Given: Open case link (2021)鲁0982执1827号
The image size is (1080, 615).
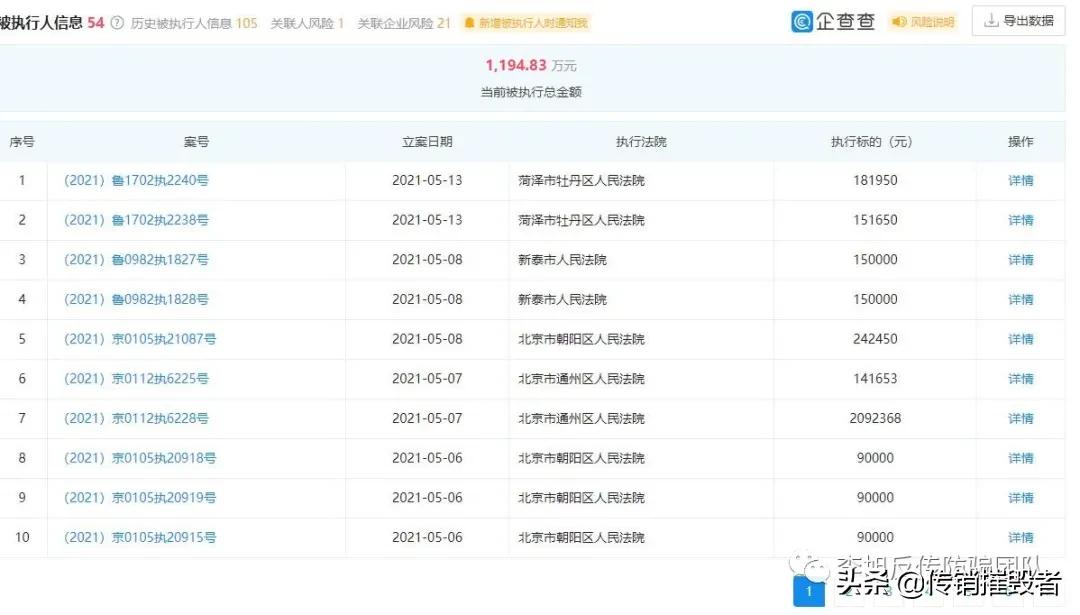Looking at the screenshot, I should 134,259.
